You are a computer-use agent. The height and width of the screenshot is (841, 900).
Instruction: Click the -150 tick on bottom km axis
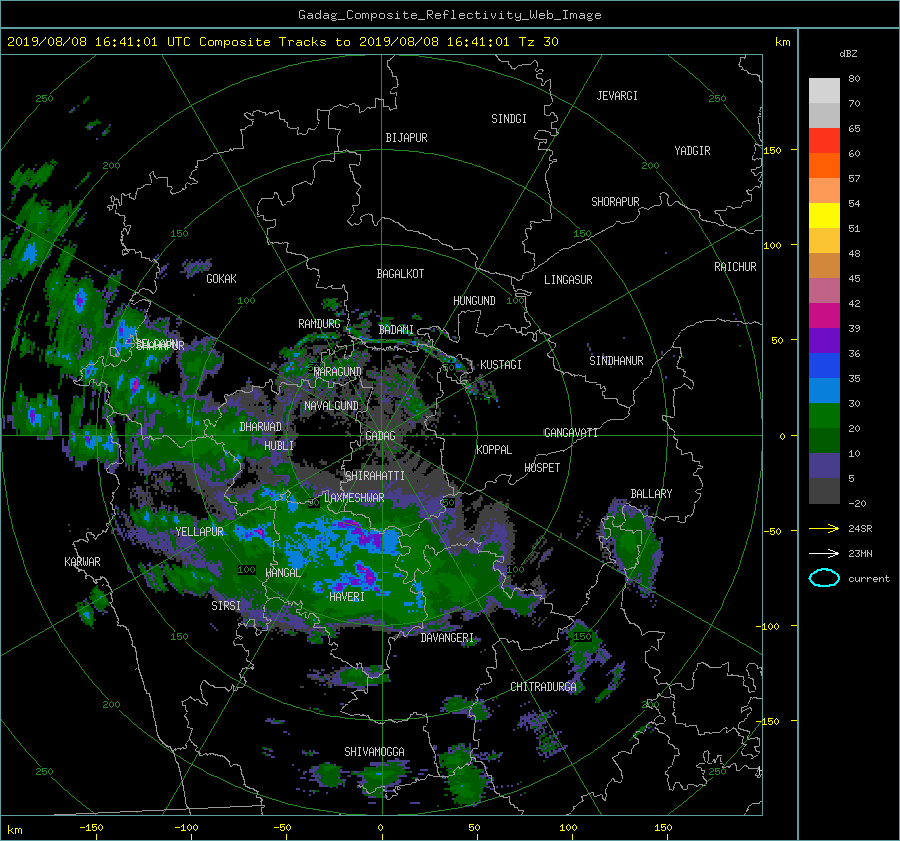click(91, 828)
